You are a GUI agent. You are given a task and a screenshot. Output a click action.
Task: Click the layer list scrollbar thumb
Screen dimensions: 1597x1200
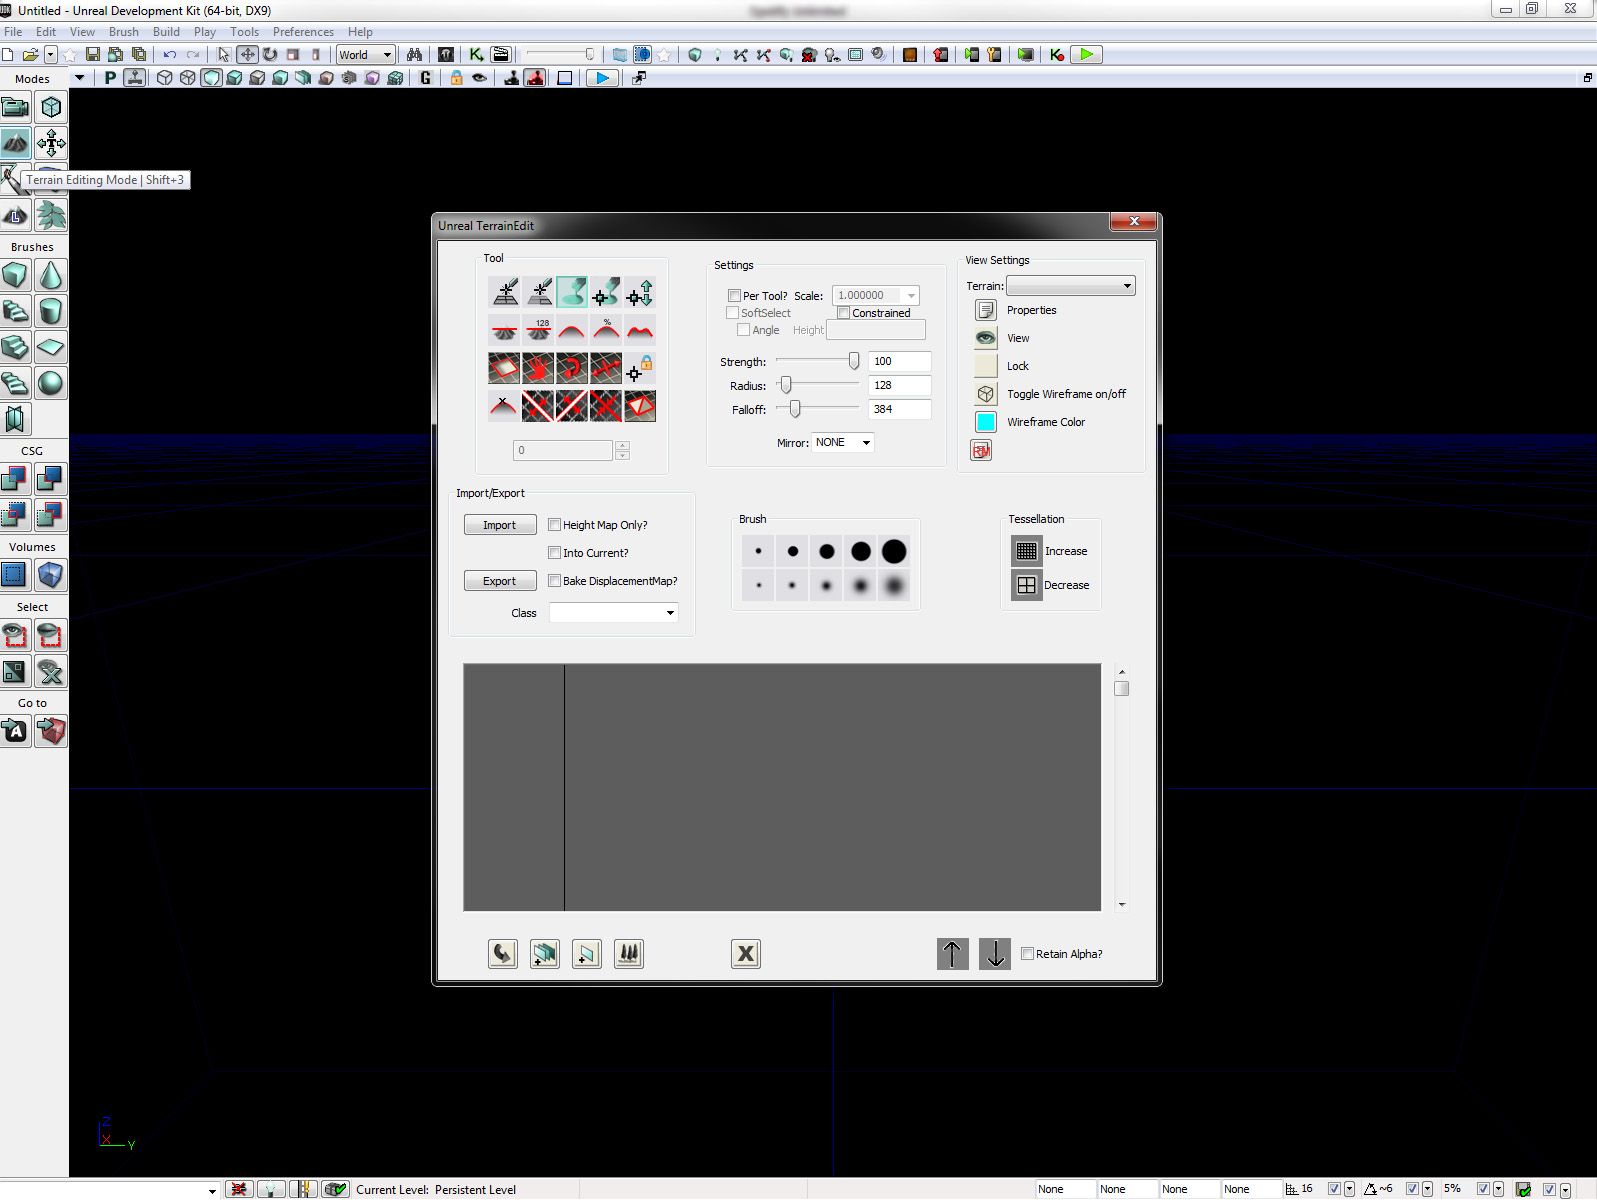tap(1122, 688)
